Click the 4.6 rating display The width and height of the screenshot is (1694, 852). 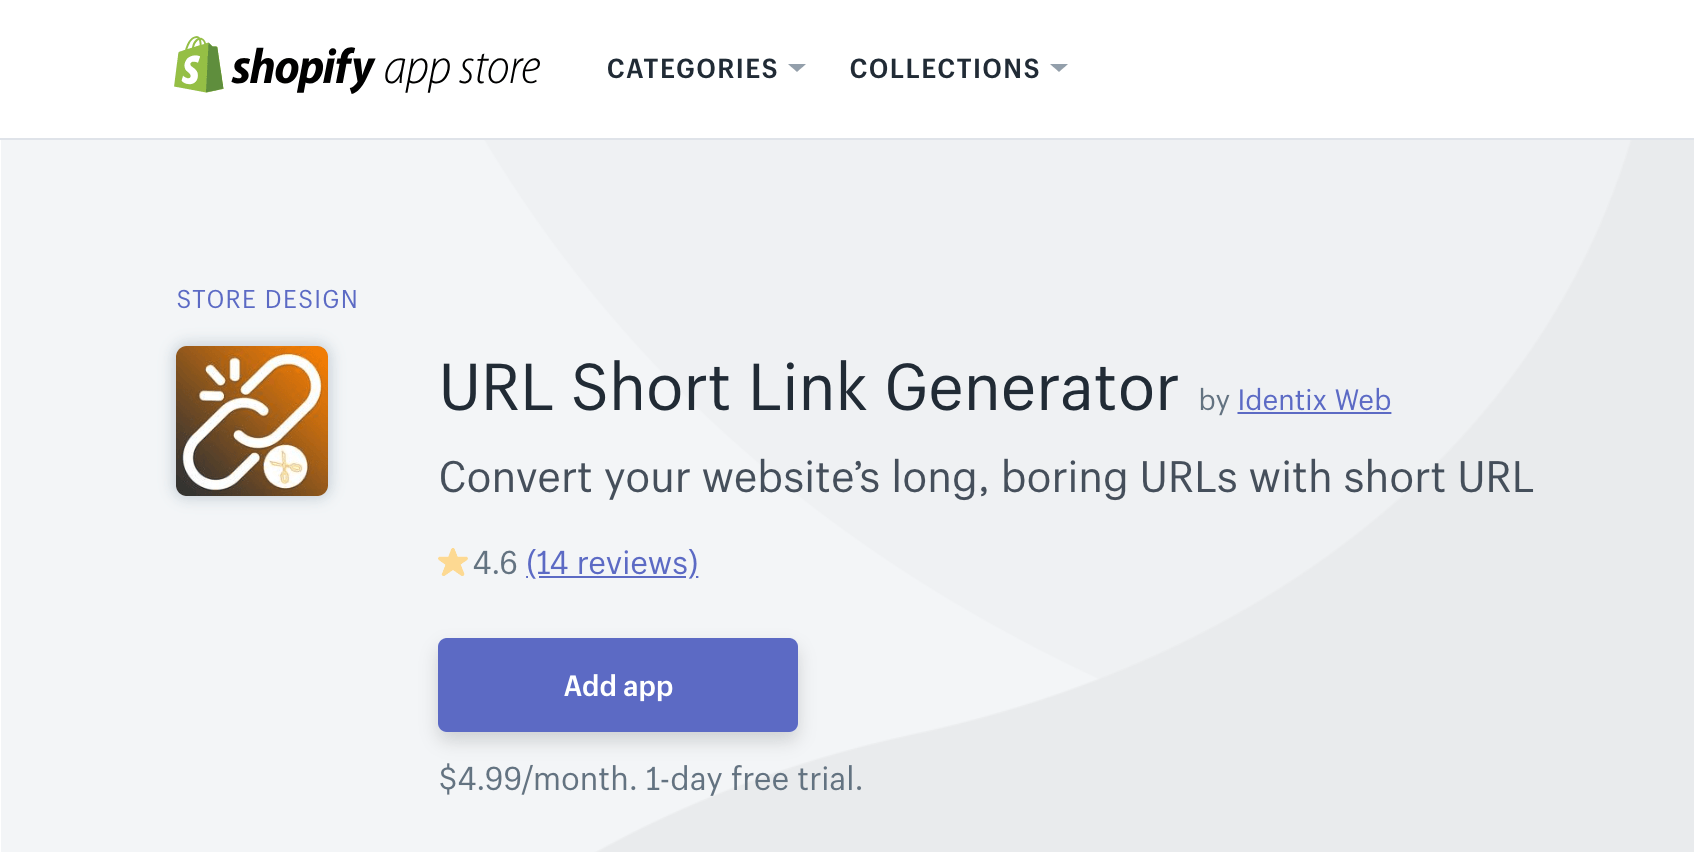(495, 562)
